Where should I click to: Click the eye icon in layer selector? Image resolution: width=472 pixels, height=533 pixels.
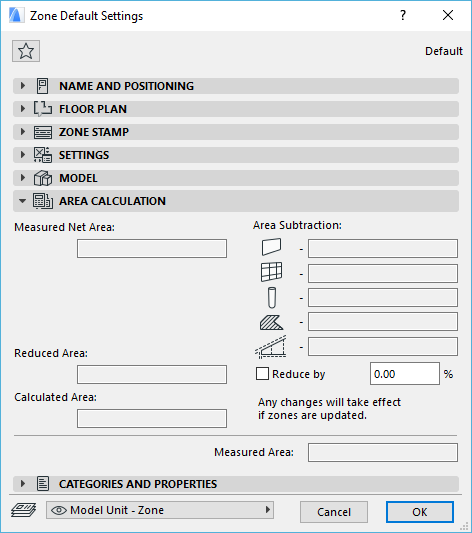(59, 510)
